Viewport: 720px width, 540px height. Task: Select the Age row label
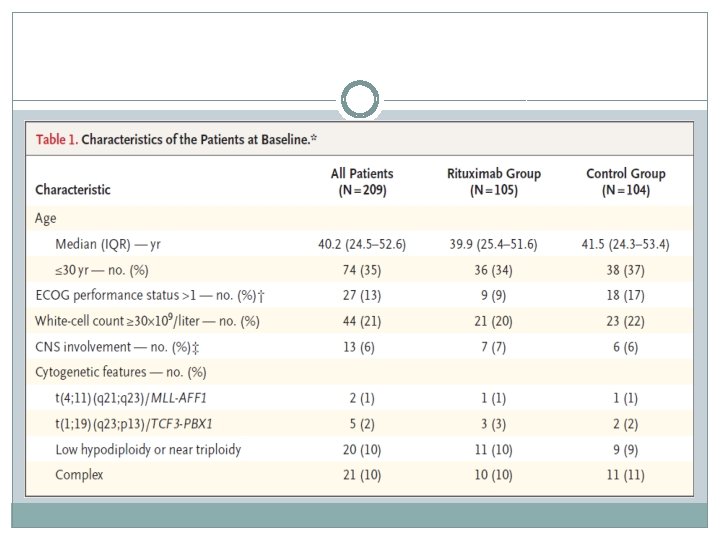click(47, 218)
